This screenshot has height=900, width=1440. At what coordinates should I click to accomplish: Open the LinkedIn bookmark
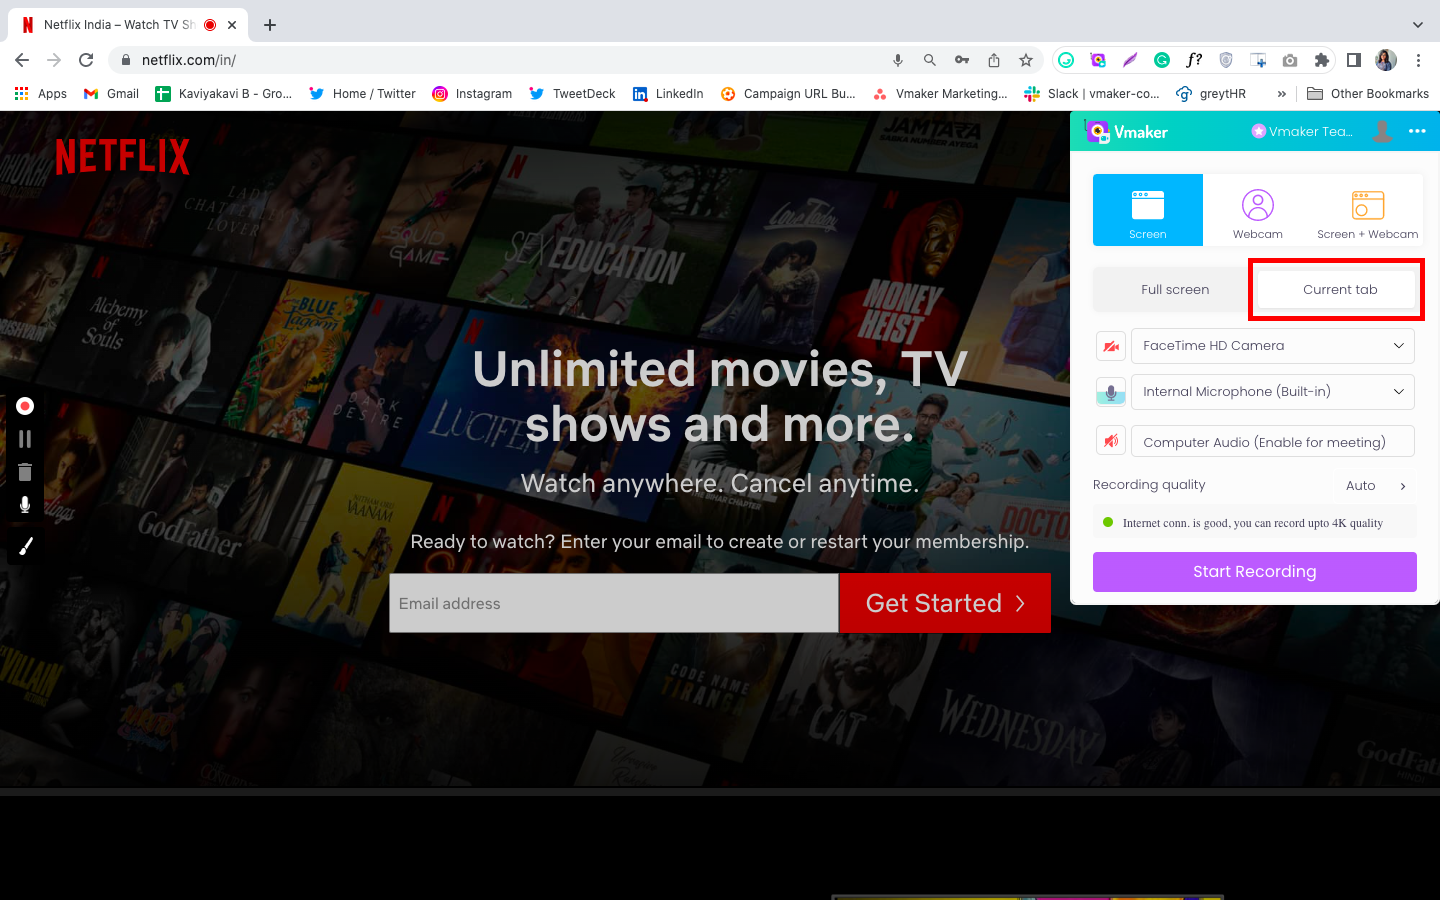pyautogui.click(x=668, y=94)
